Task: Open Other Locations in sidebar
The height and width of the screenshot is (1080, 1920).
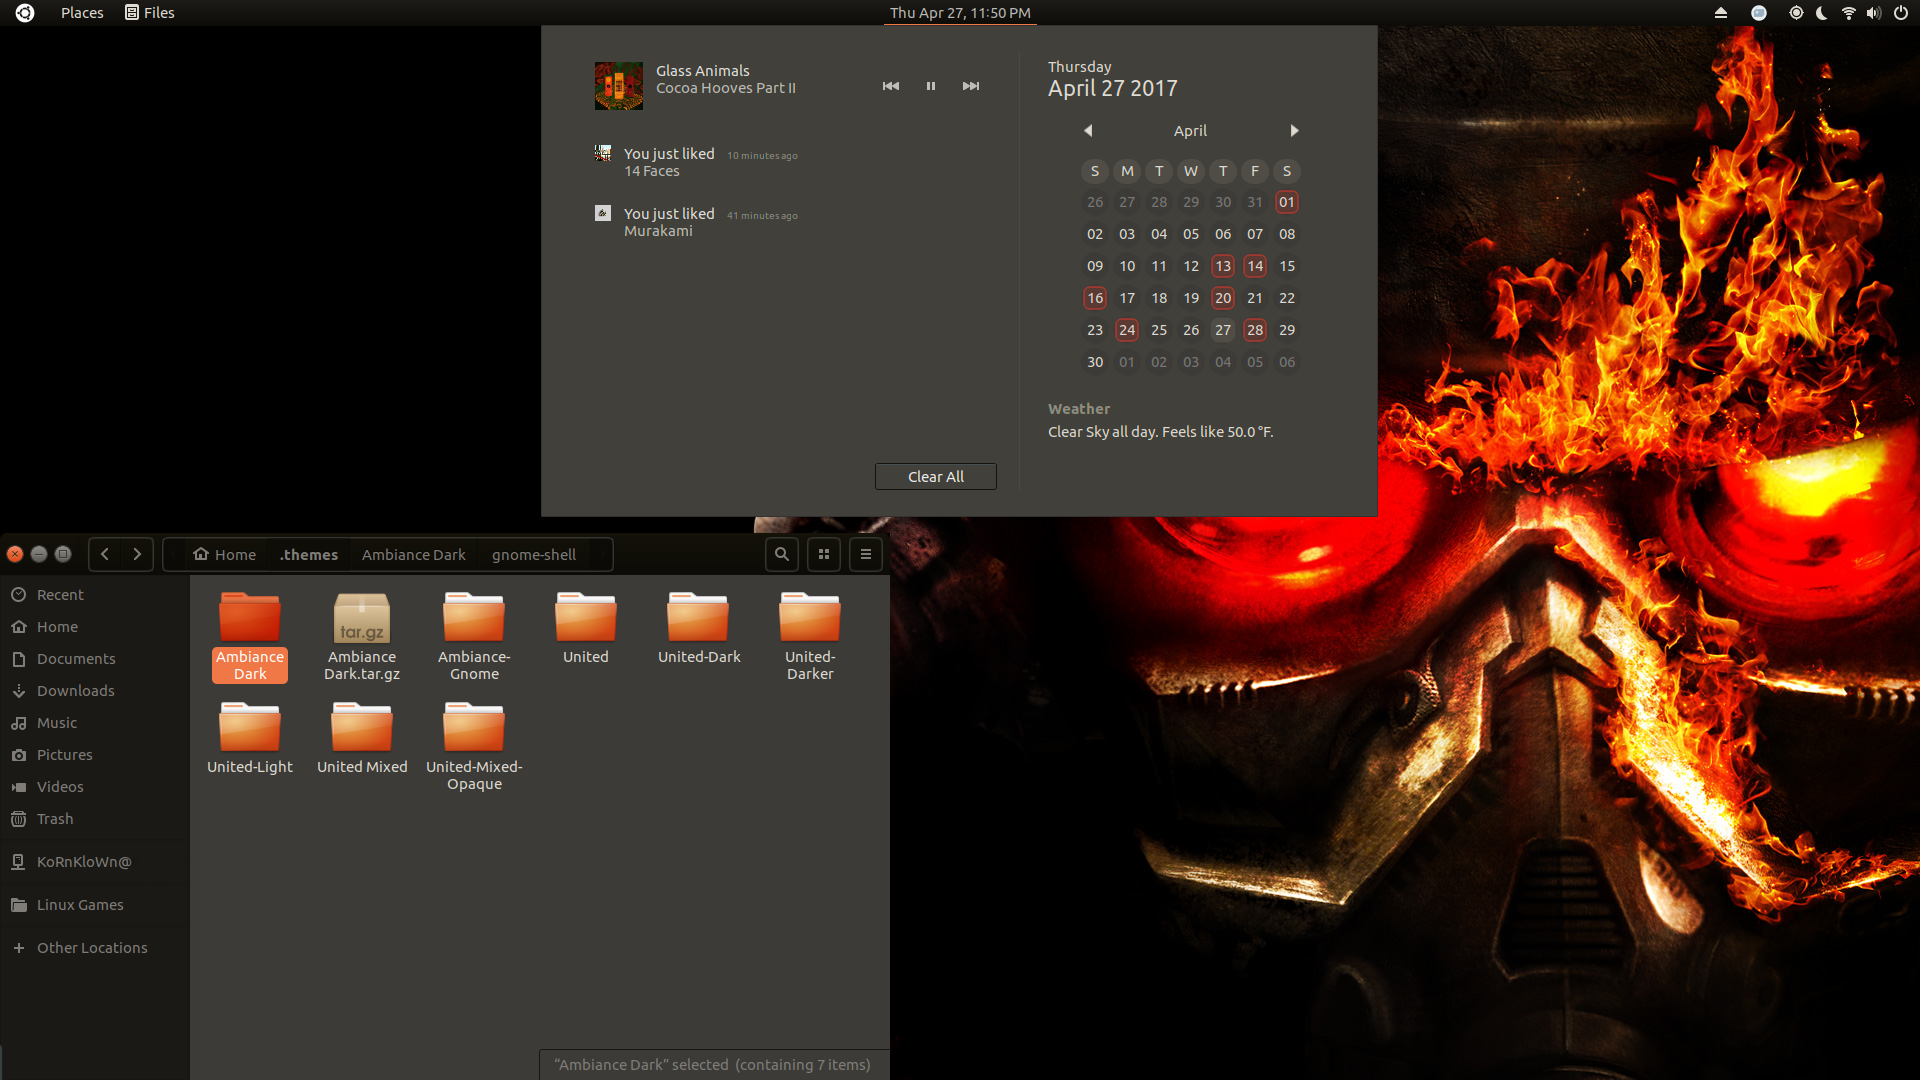Action: pyautogui.click(x=95, y=948)
